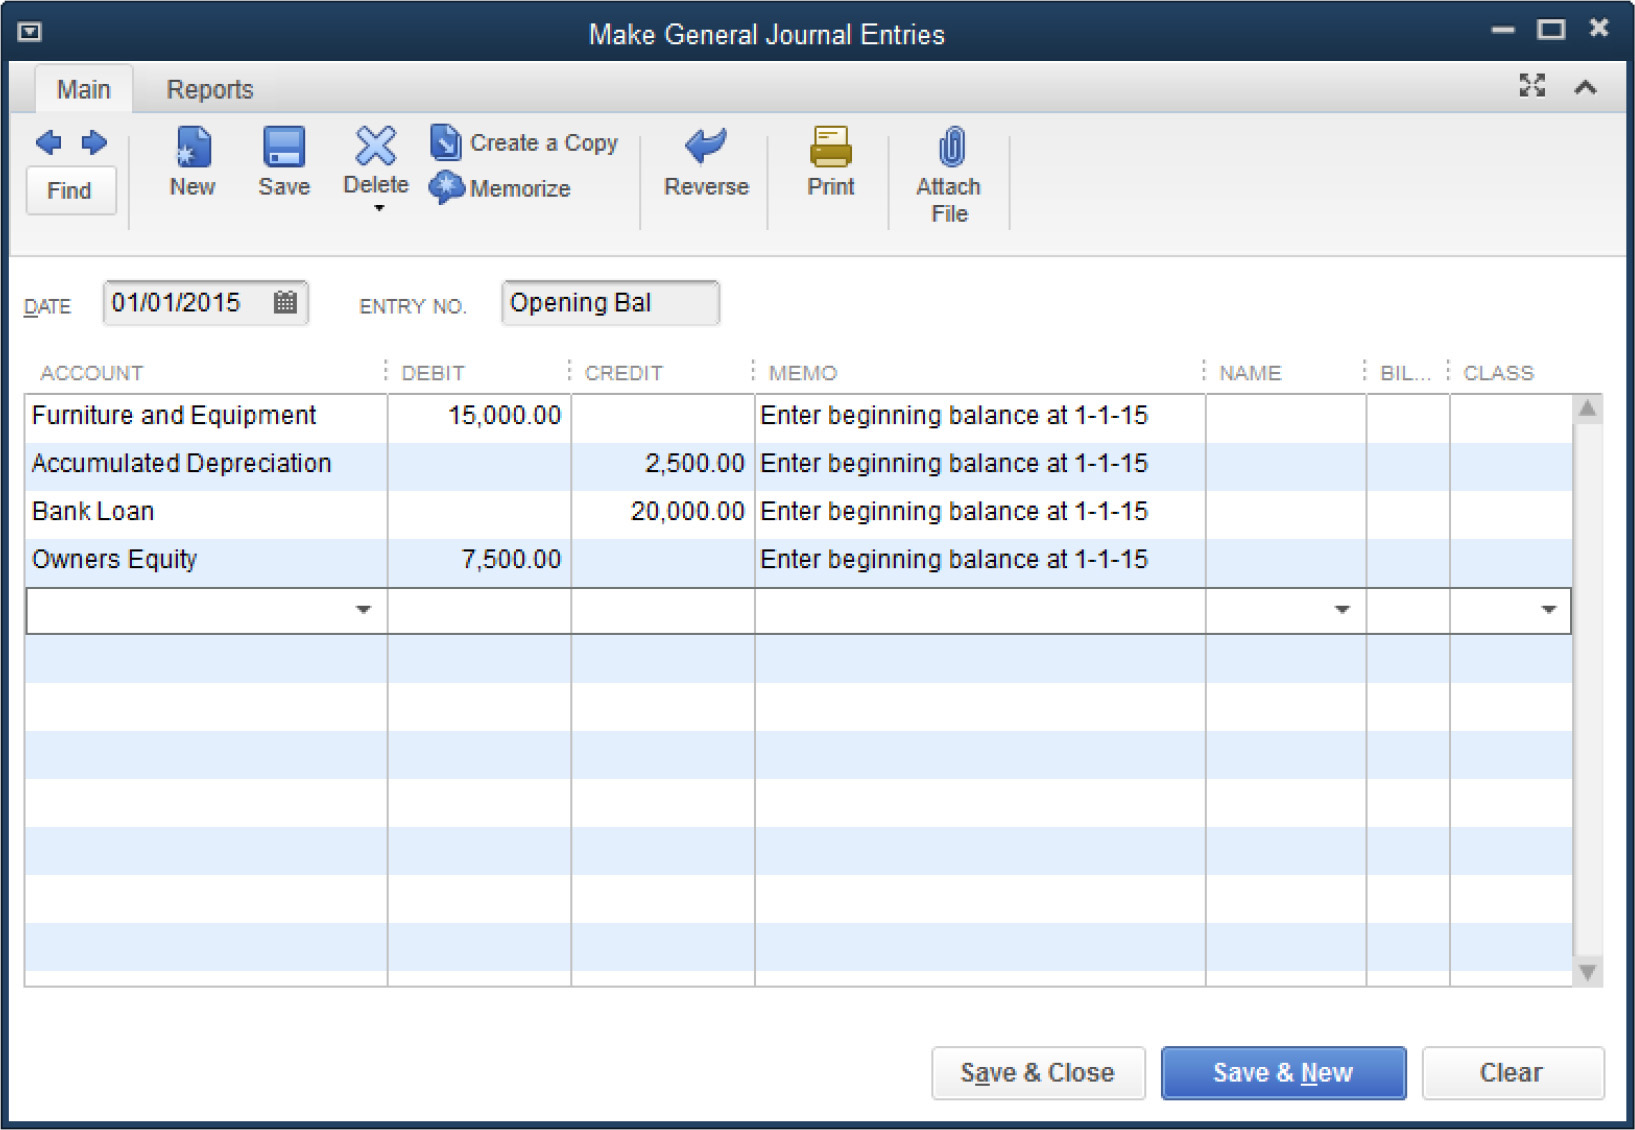Collapse the ribbon with the chevron
1635x1130 pixels.
pyautogui.click(x=1585, y=87)
